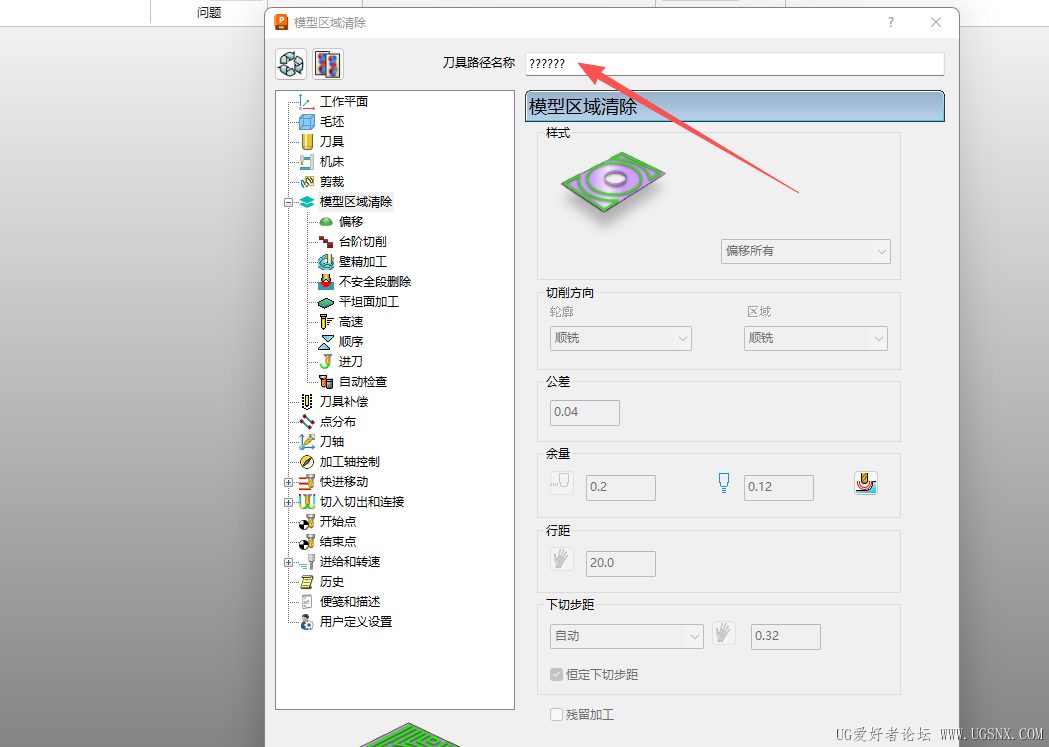The image size is (1049, 747).
Task: Open the 开始点 start point icon
Action: 306,522
